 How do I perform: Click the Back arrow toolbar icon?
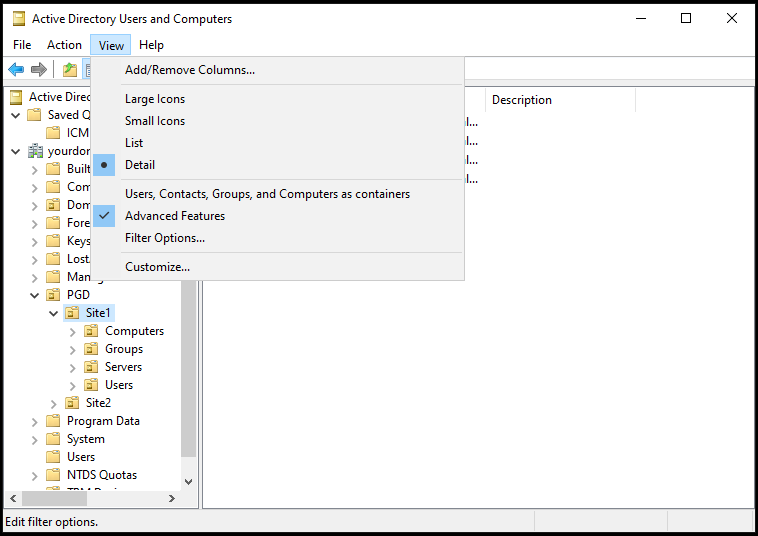(16, 70)
